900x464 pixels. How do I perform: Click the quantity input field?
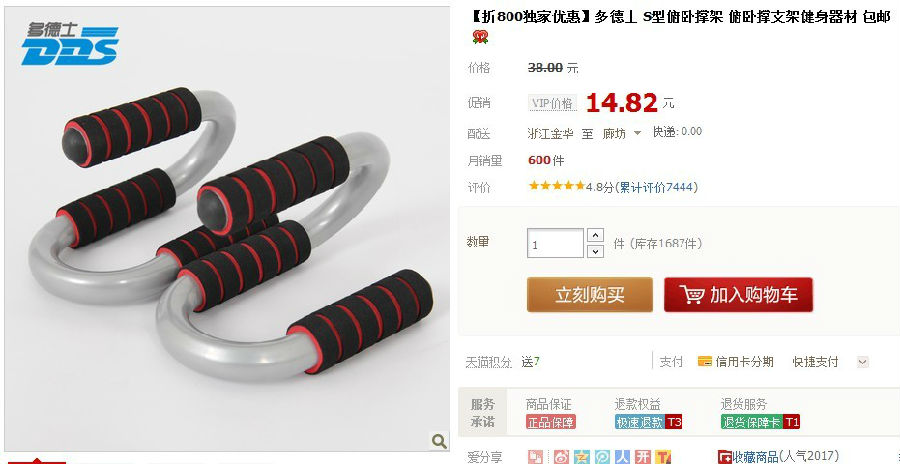tap(555, 243)
